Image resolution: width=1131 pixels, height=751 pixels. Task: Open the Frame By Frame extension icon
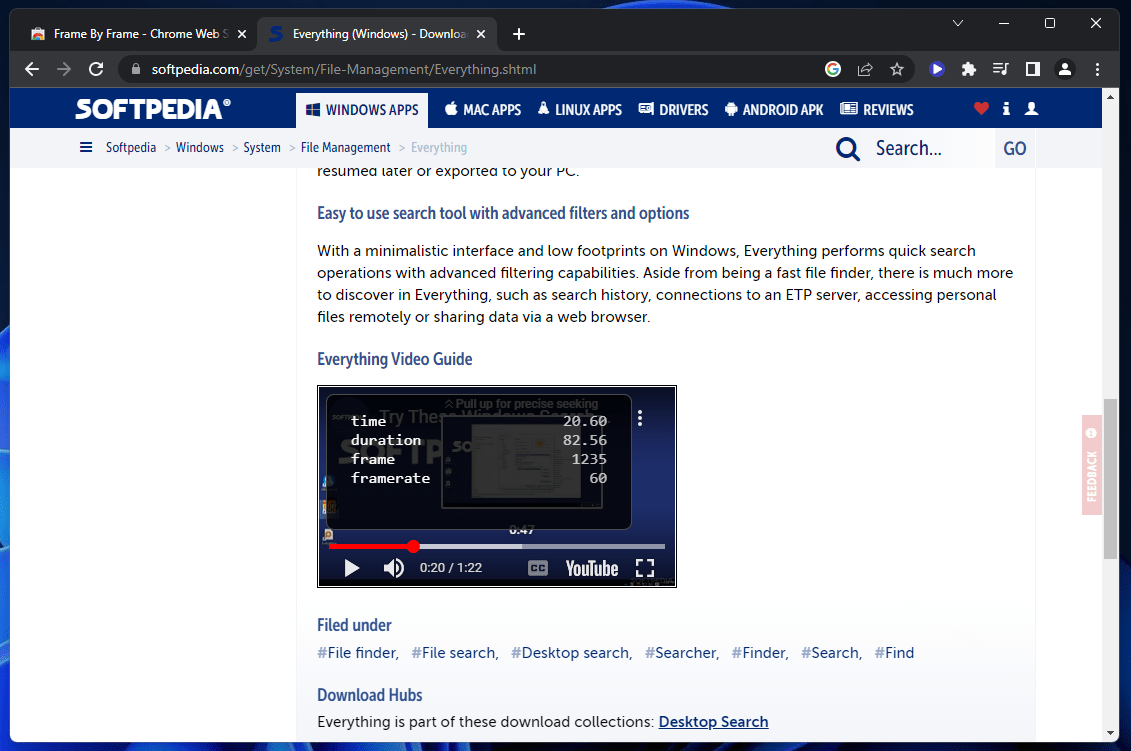(937, 69)
